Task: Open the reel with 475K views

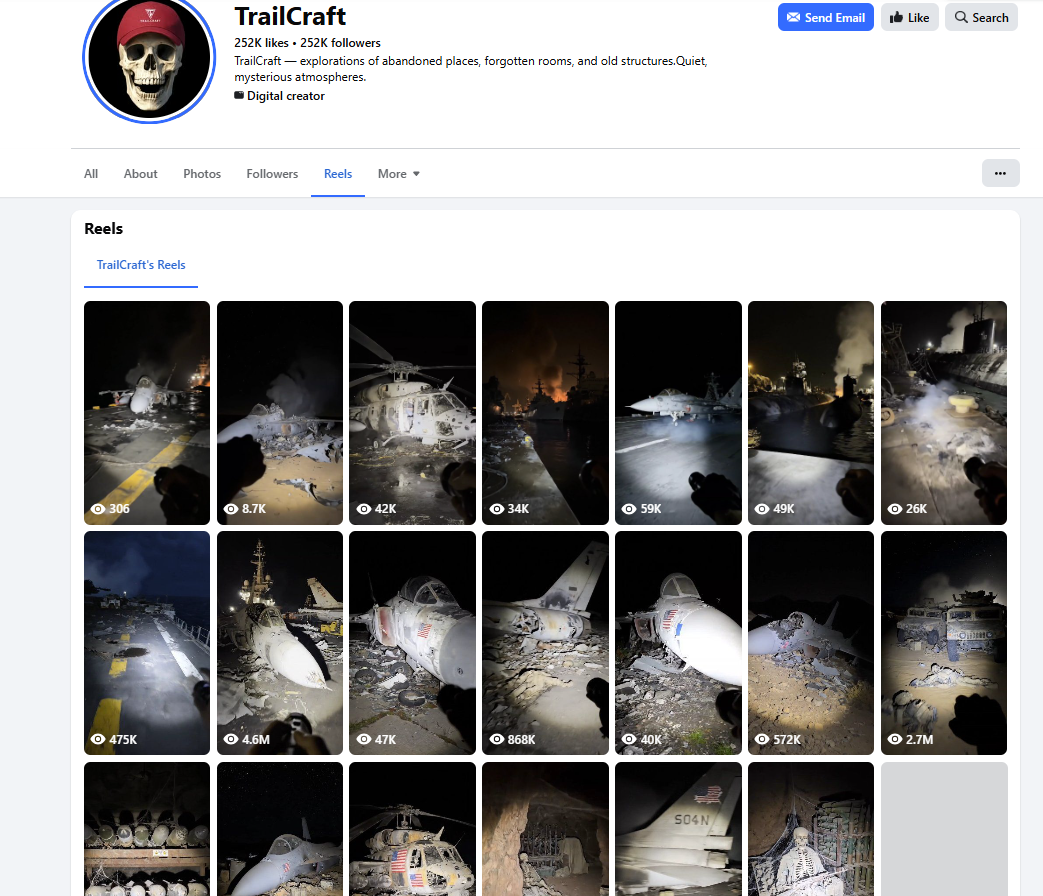Action: [147, 642]
